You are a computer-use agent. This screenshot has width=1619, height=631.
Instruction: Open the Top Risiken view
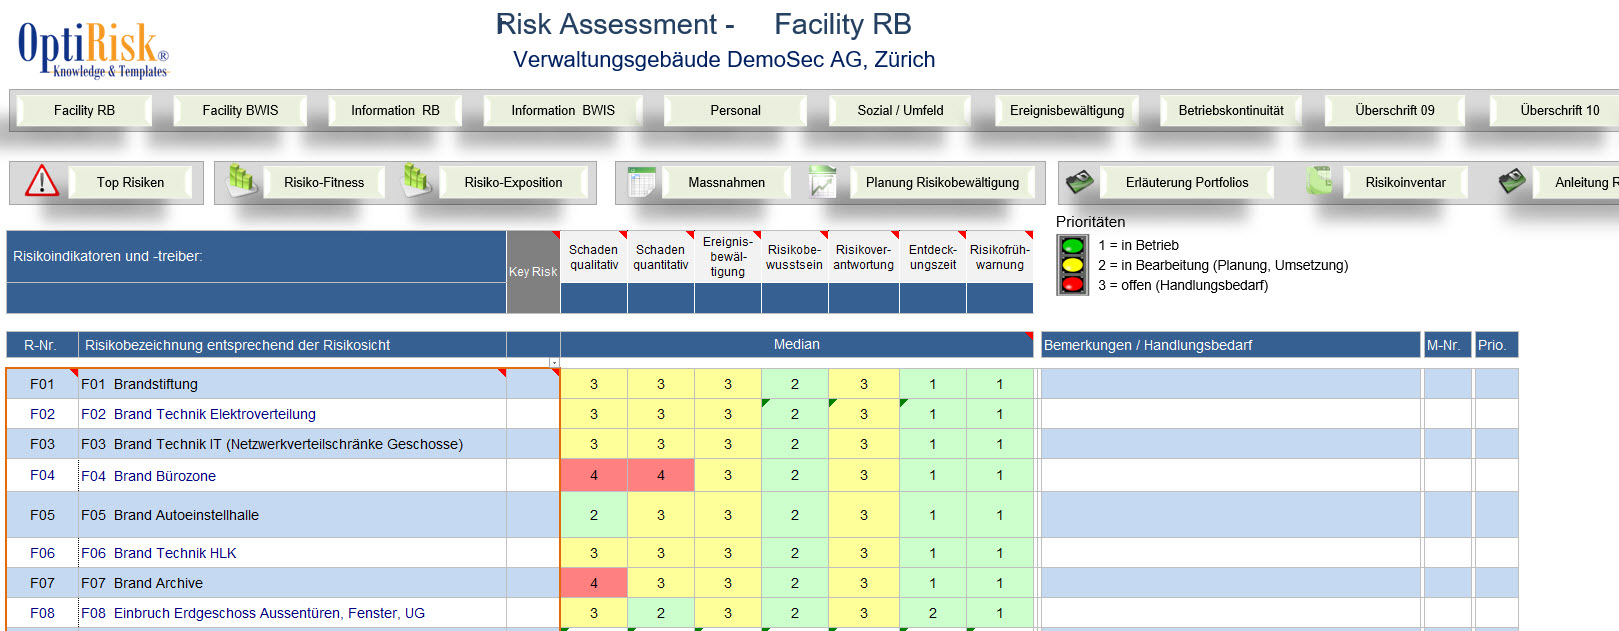[130, 182]
